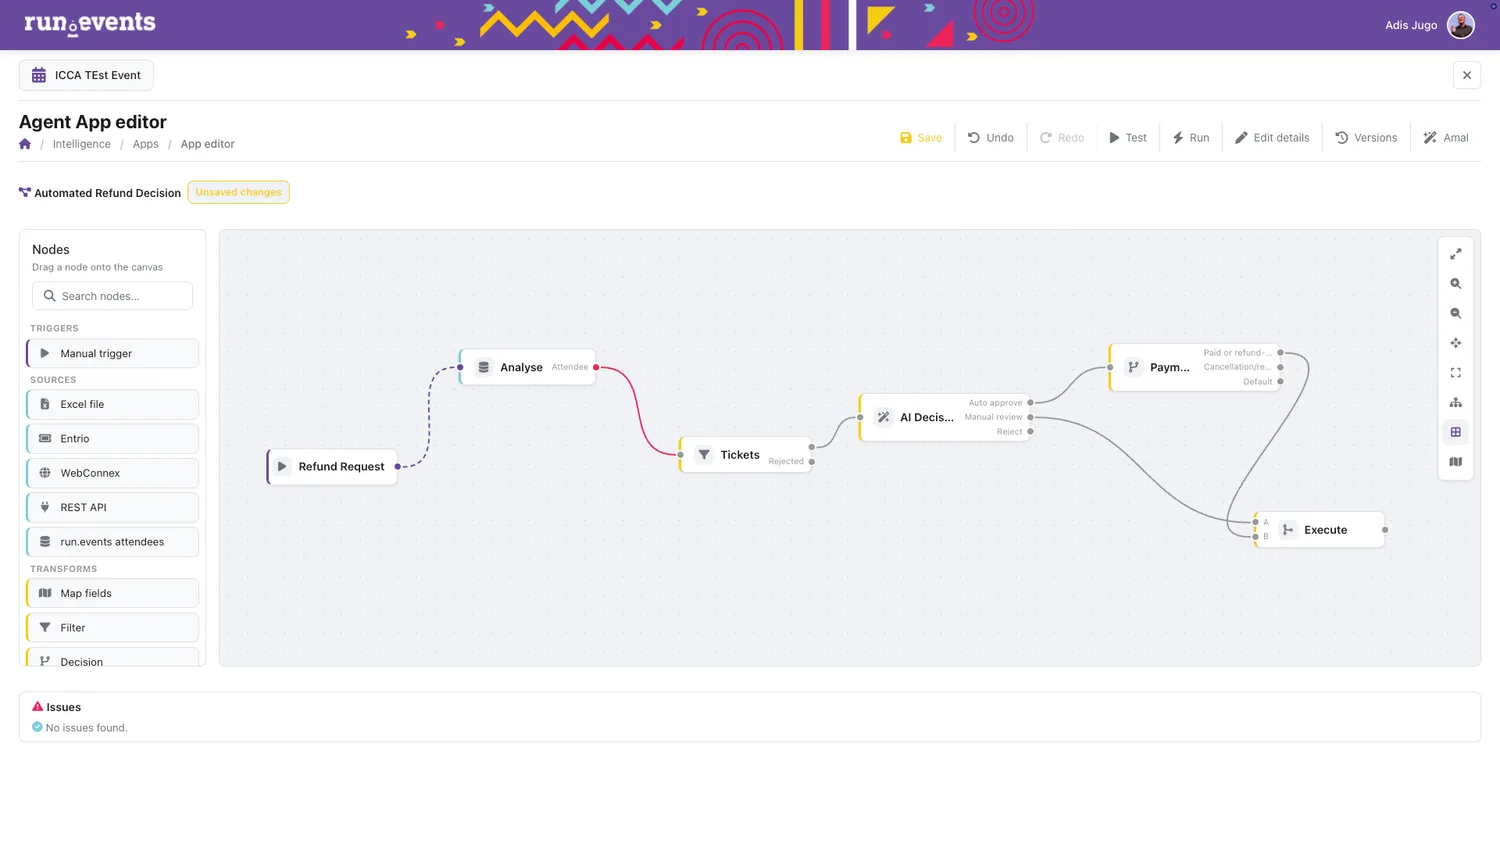
Task: Click the App editor breadcrumb
Action: point(208,144)
